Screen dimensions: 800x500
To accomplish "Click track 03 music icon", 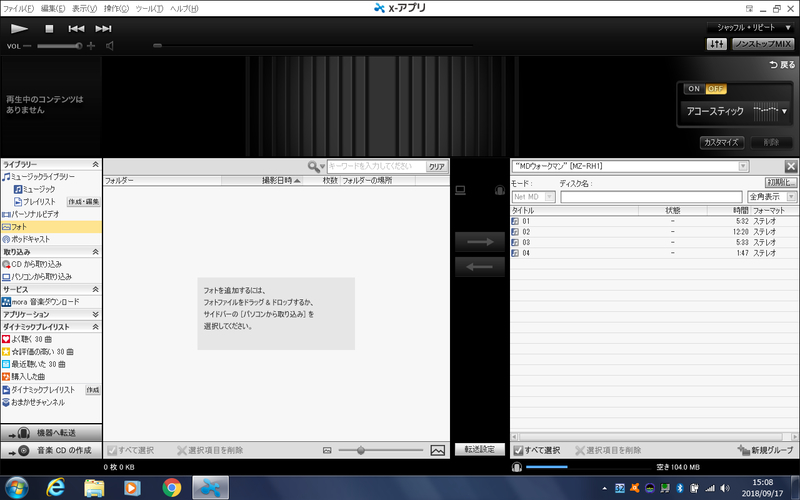I will 515,242.
